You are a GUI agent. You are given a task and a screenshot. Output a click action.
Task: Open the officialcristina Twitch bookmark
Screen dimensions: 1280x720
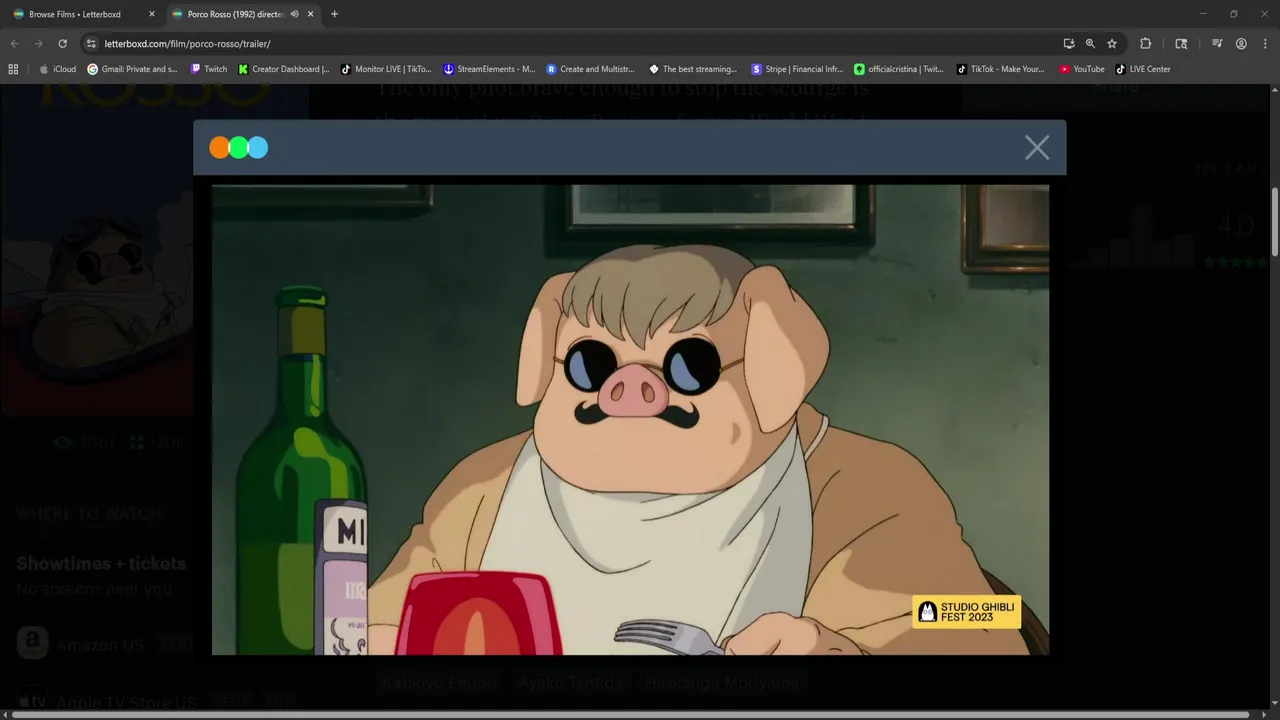tap(898, 69)
